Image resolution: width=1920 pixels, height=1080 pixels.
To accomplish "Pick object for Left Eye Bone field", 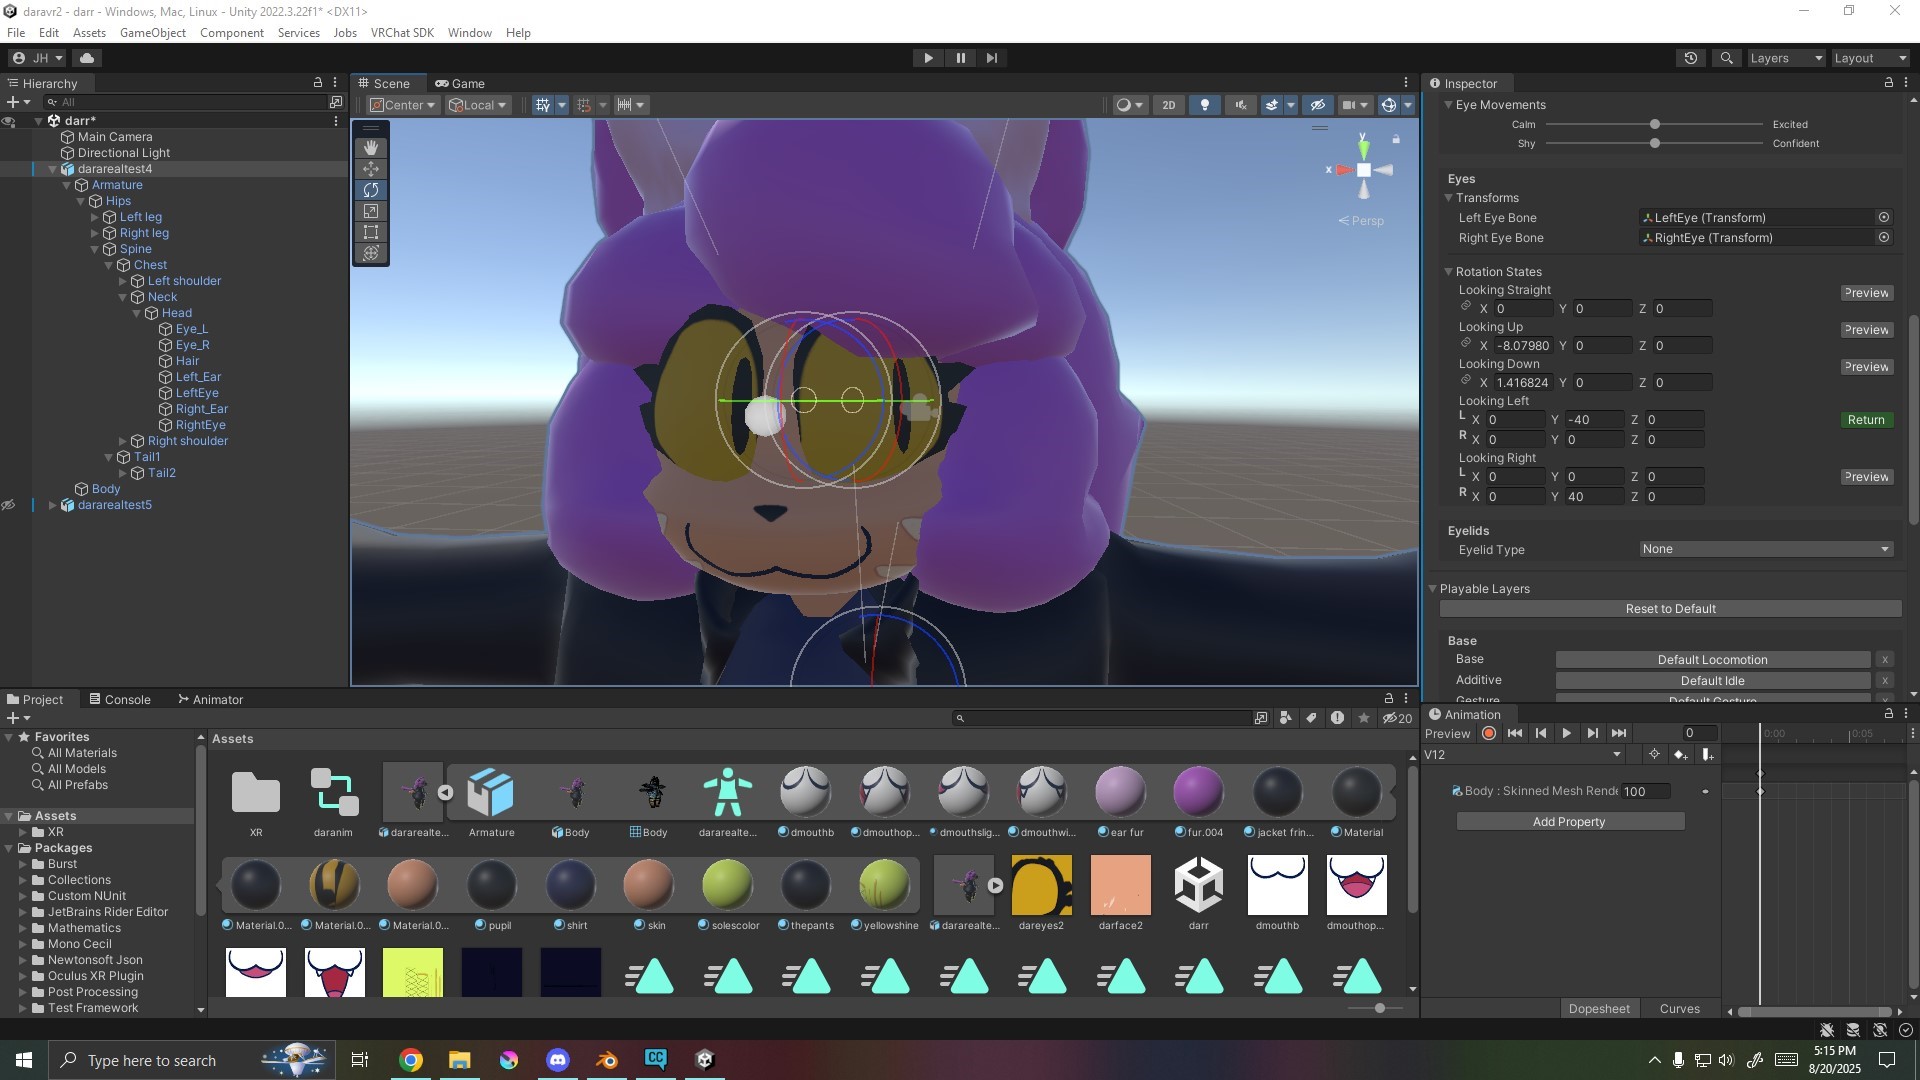I will pos(1884,218).
